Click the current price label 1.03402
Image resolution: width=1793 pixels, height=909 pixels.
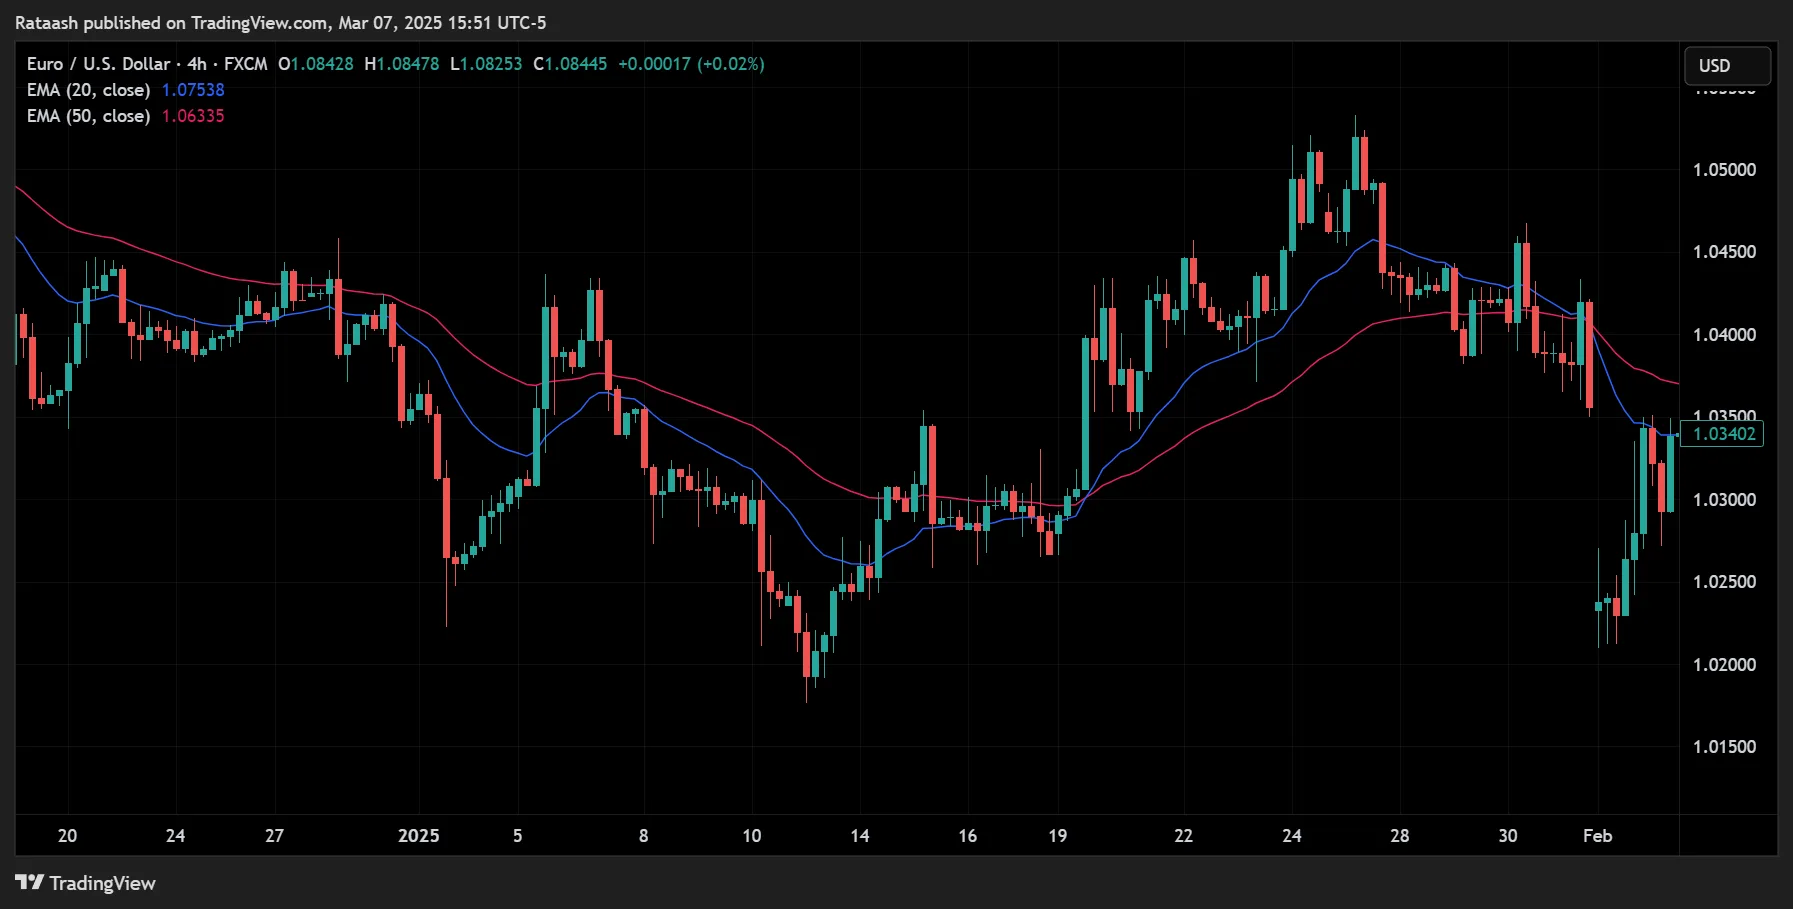point(1724,434)
